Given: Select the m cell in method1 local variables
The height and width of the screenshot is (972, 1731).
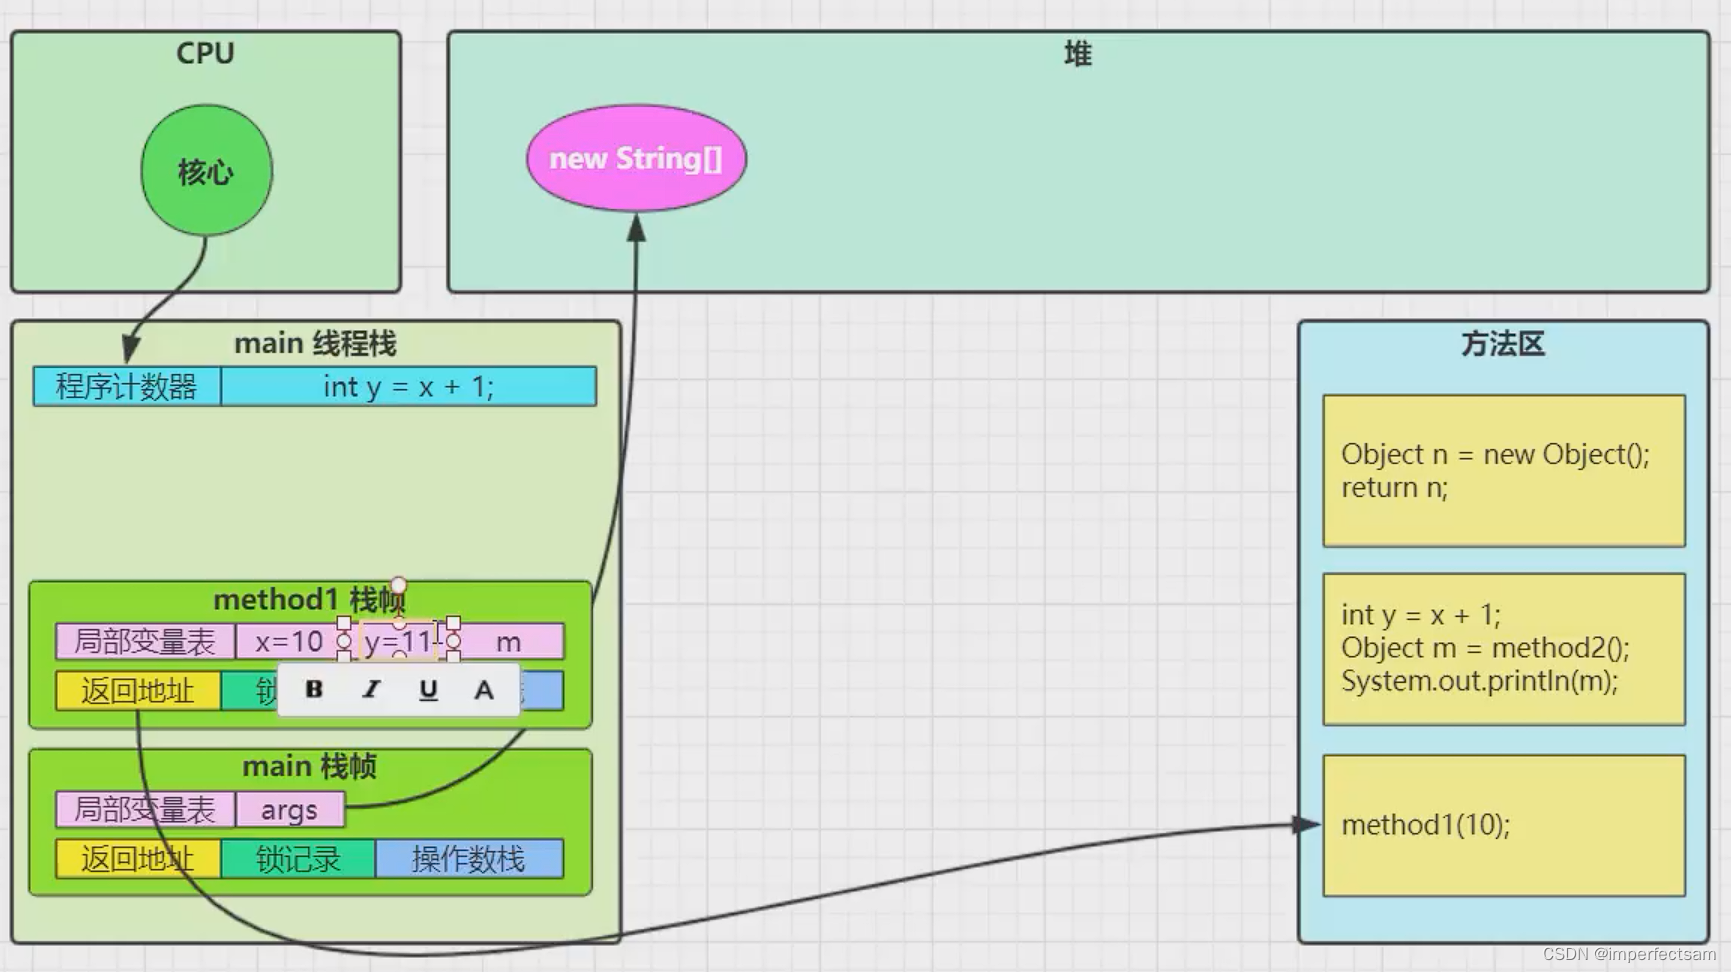Looking at the screenshot, I should click(509, 641).
